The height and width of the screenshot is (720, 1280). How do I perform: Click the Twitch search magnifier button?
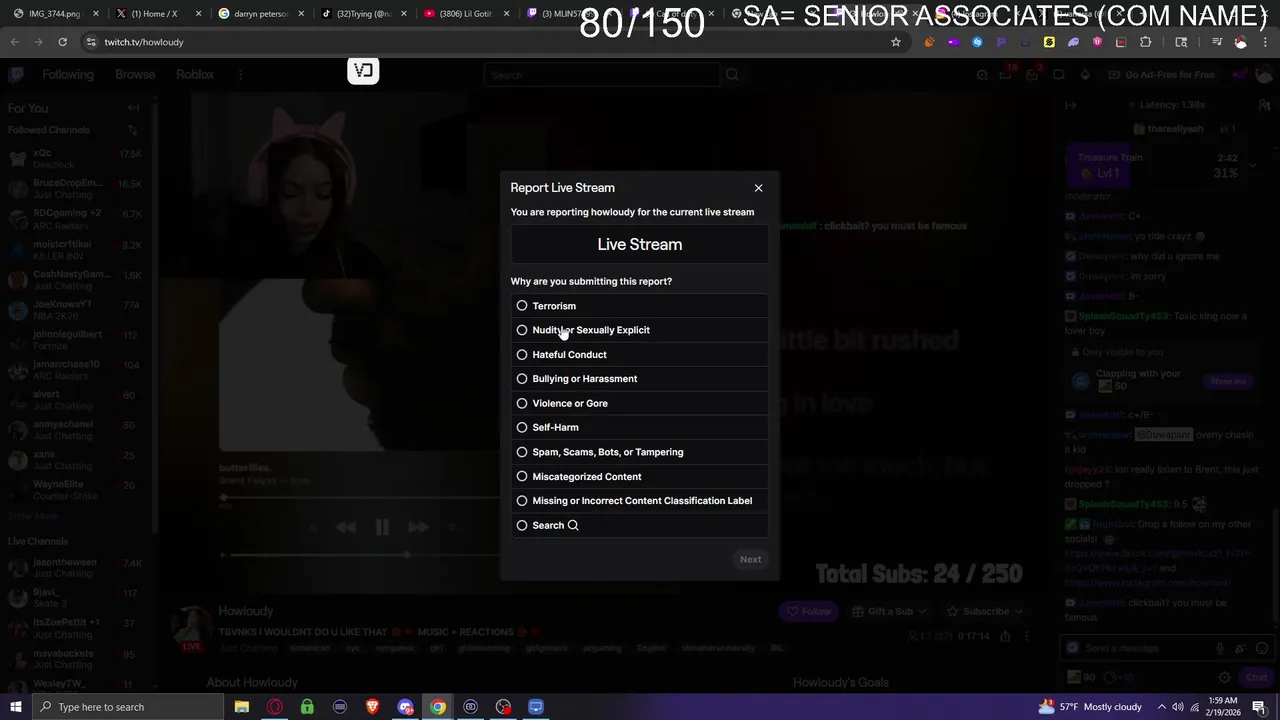[x=732, y=75]
